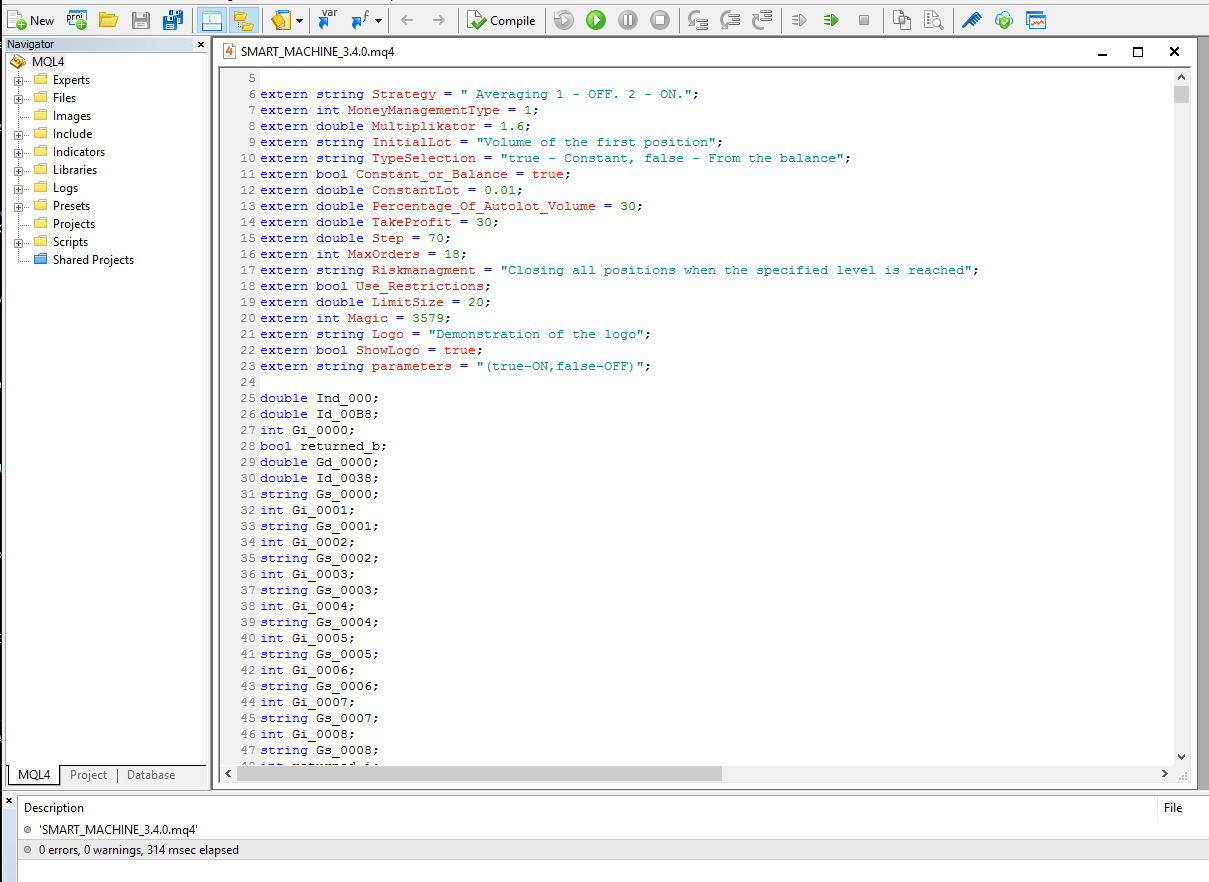Open file using the folder icon
1209x882 pixels.
(108, 20)
